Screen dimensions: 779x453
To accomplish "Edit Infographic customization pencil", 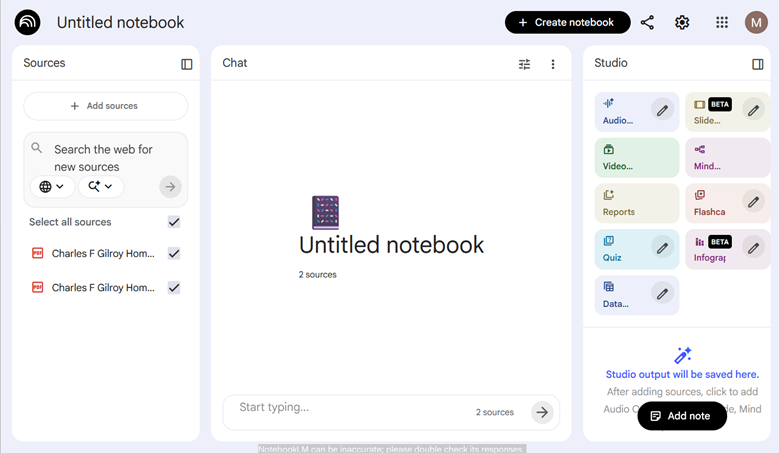I will [x=753, y=248].
